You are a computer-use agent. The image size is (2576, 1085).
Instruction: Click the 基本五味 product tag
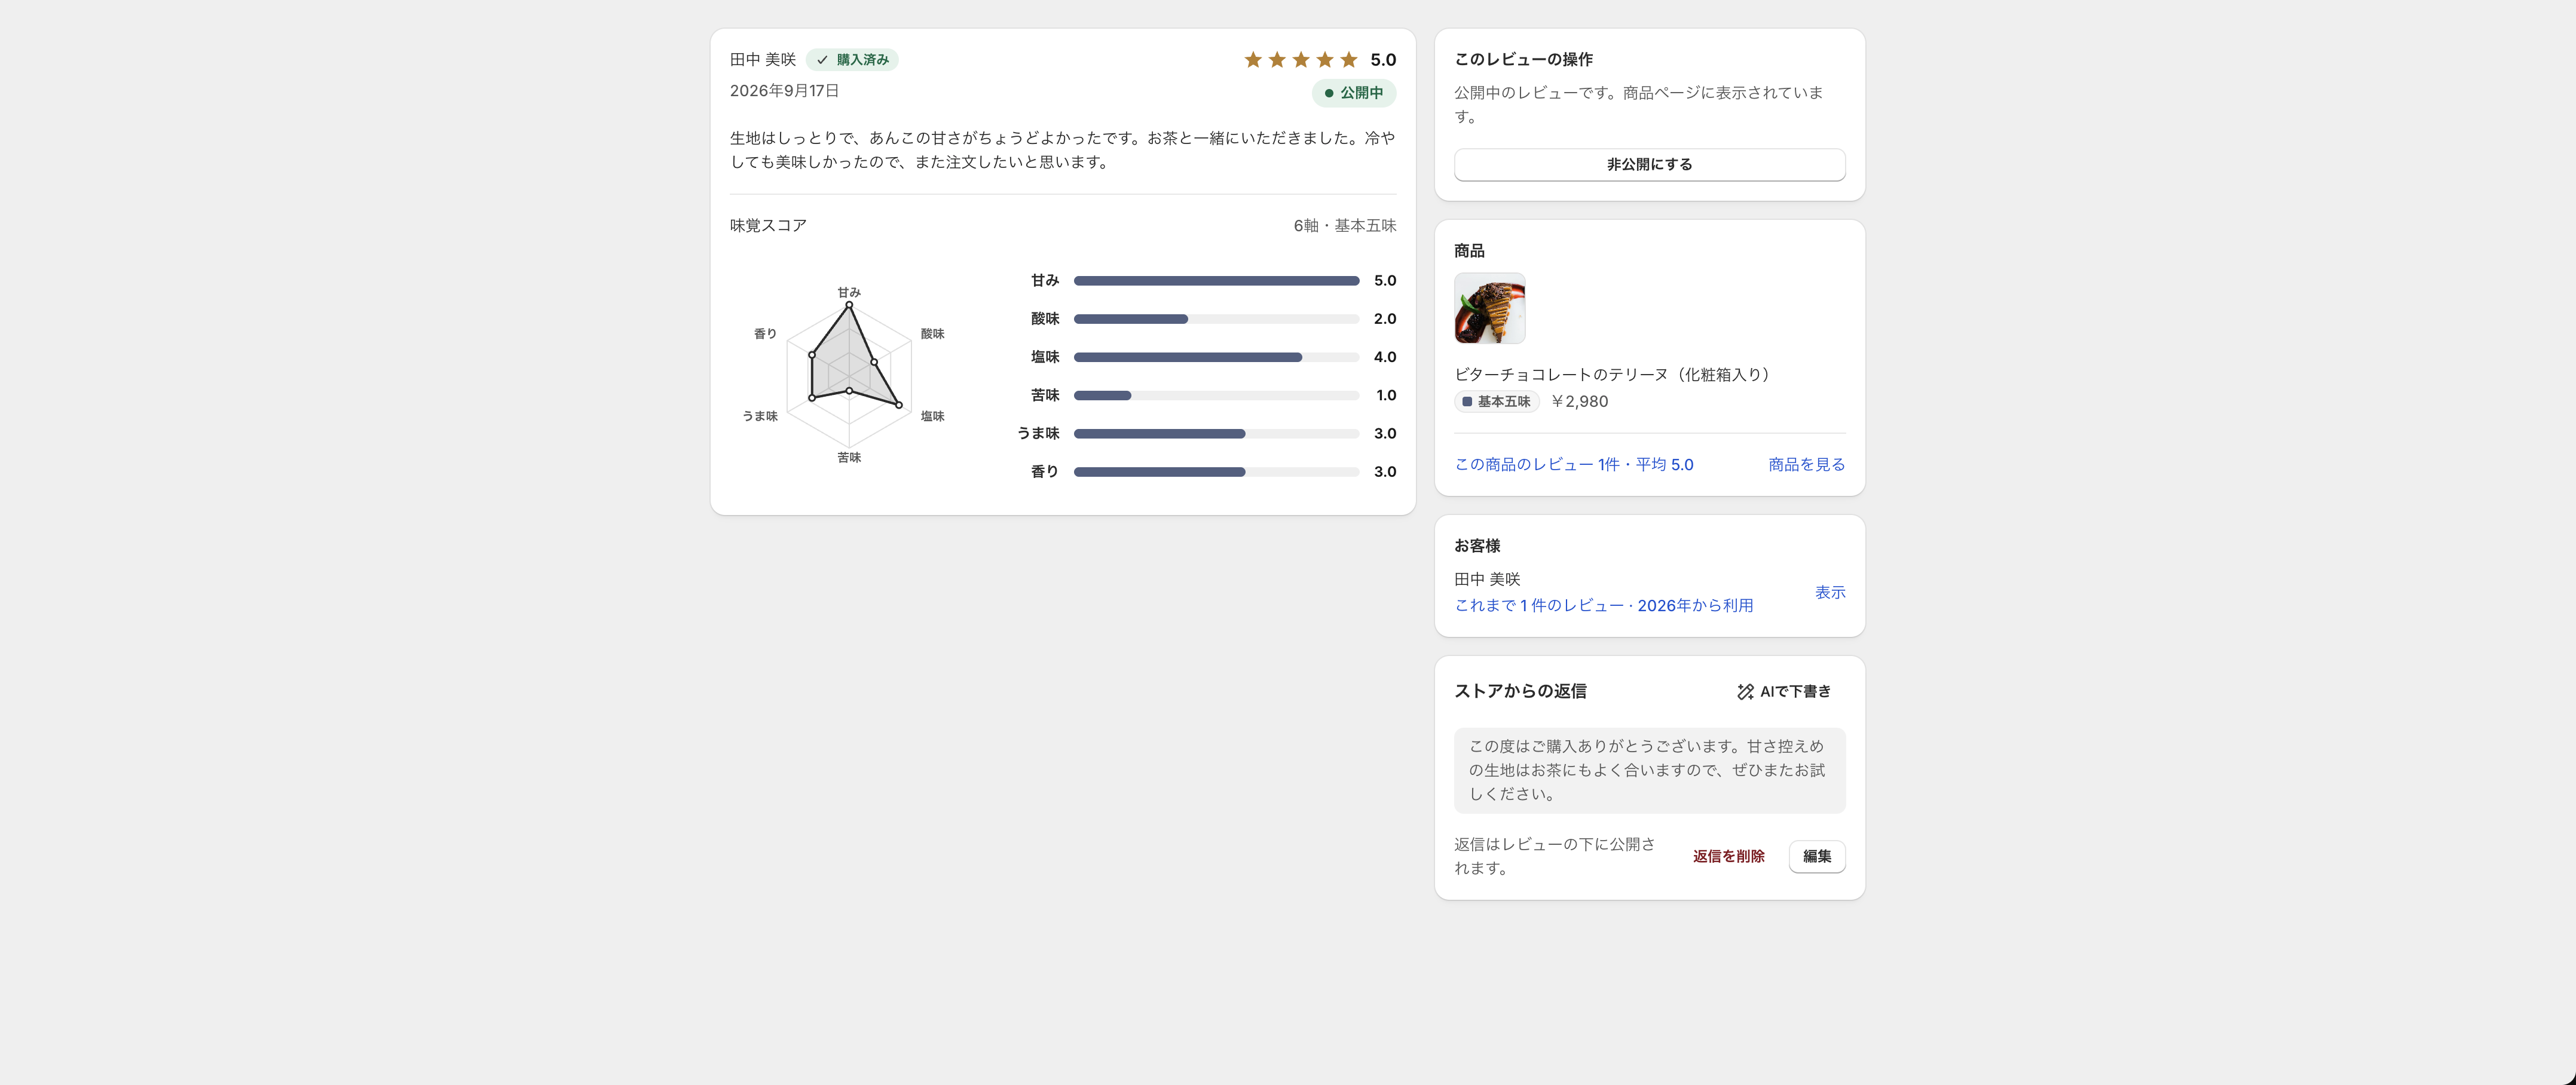point(1496,402)
